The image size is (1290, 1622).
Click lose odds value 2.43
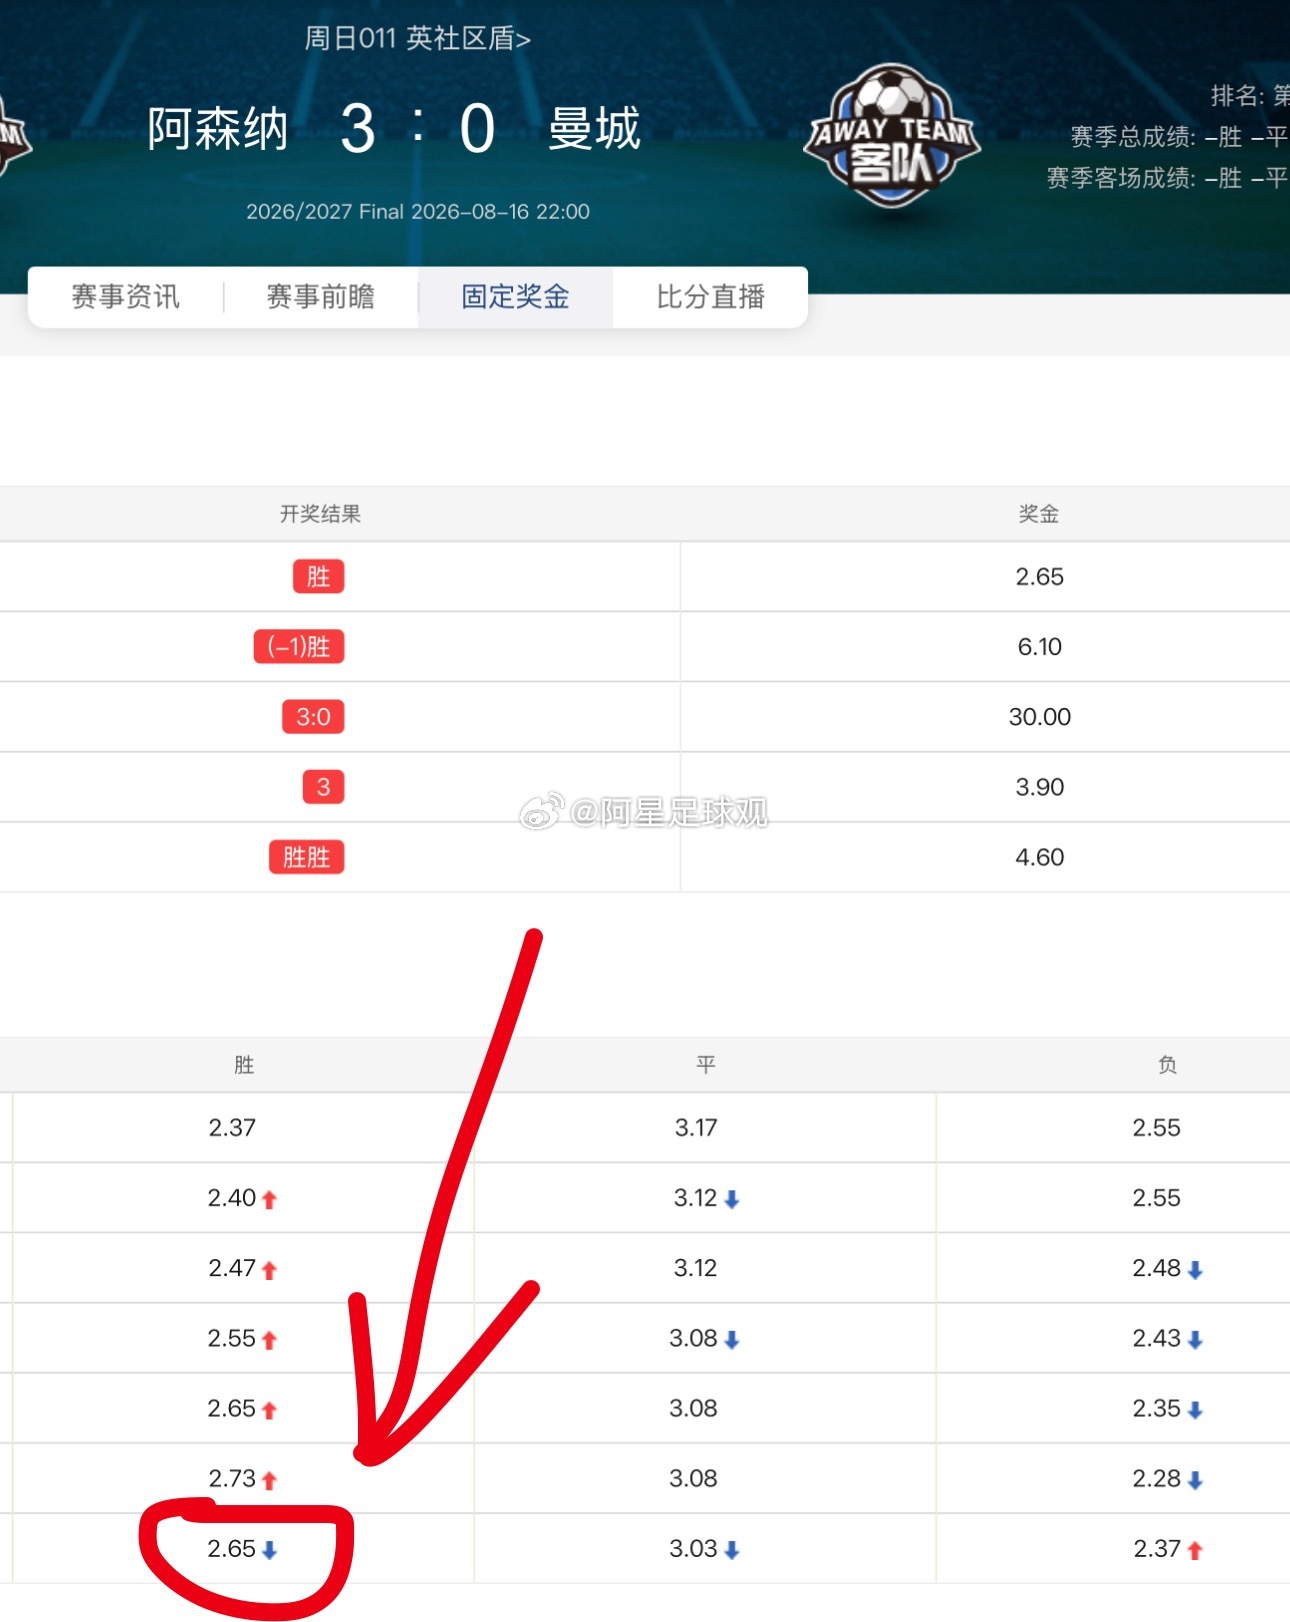click(1157, 1338)
